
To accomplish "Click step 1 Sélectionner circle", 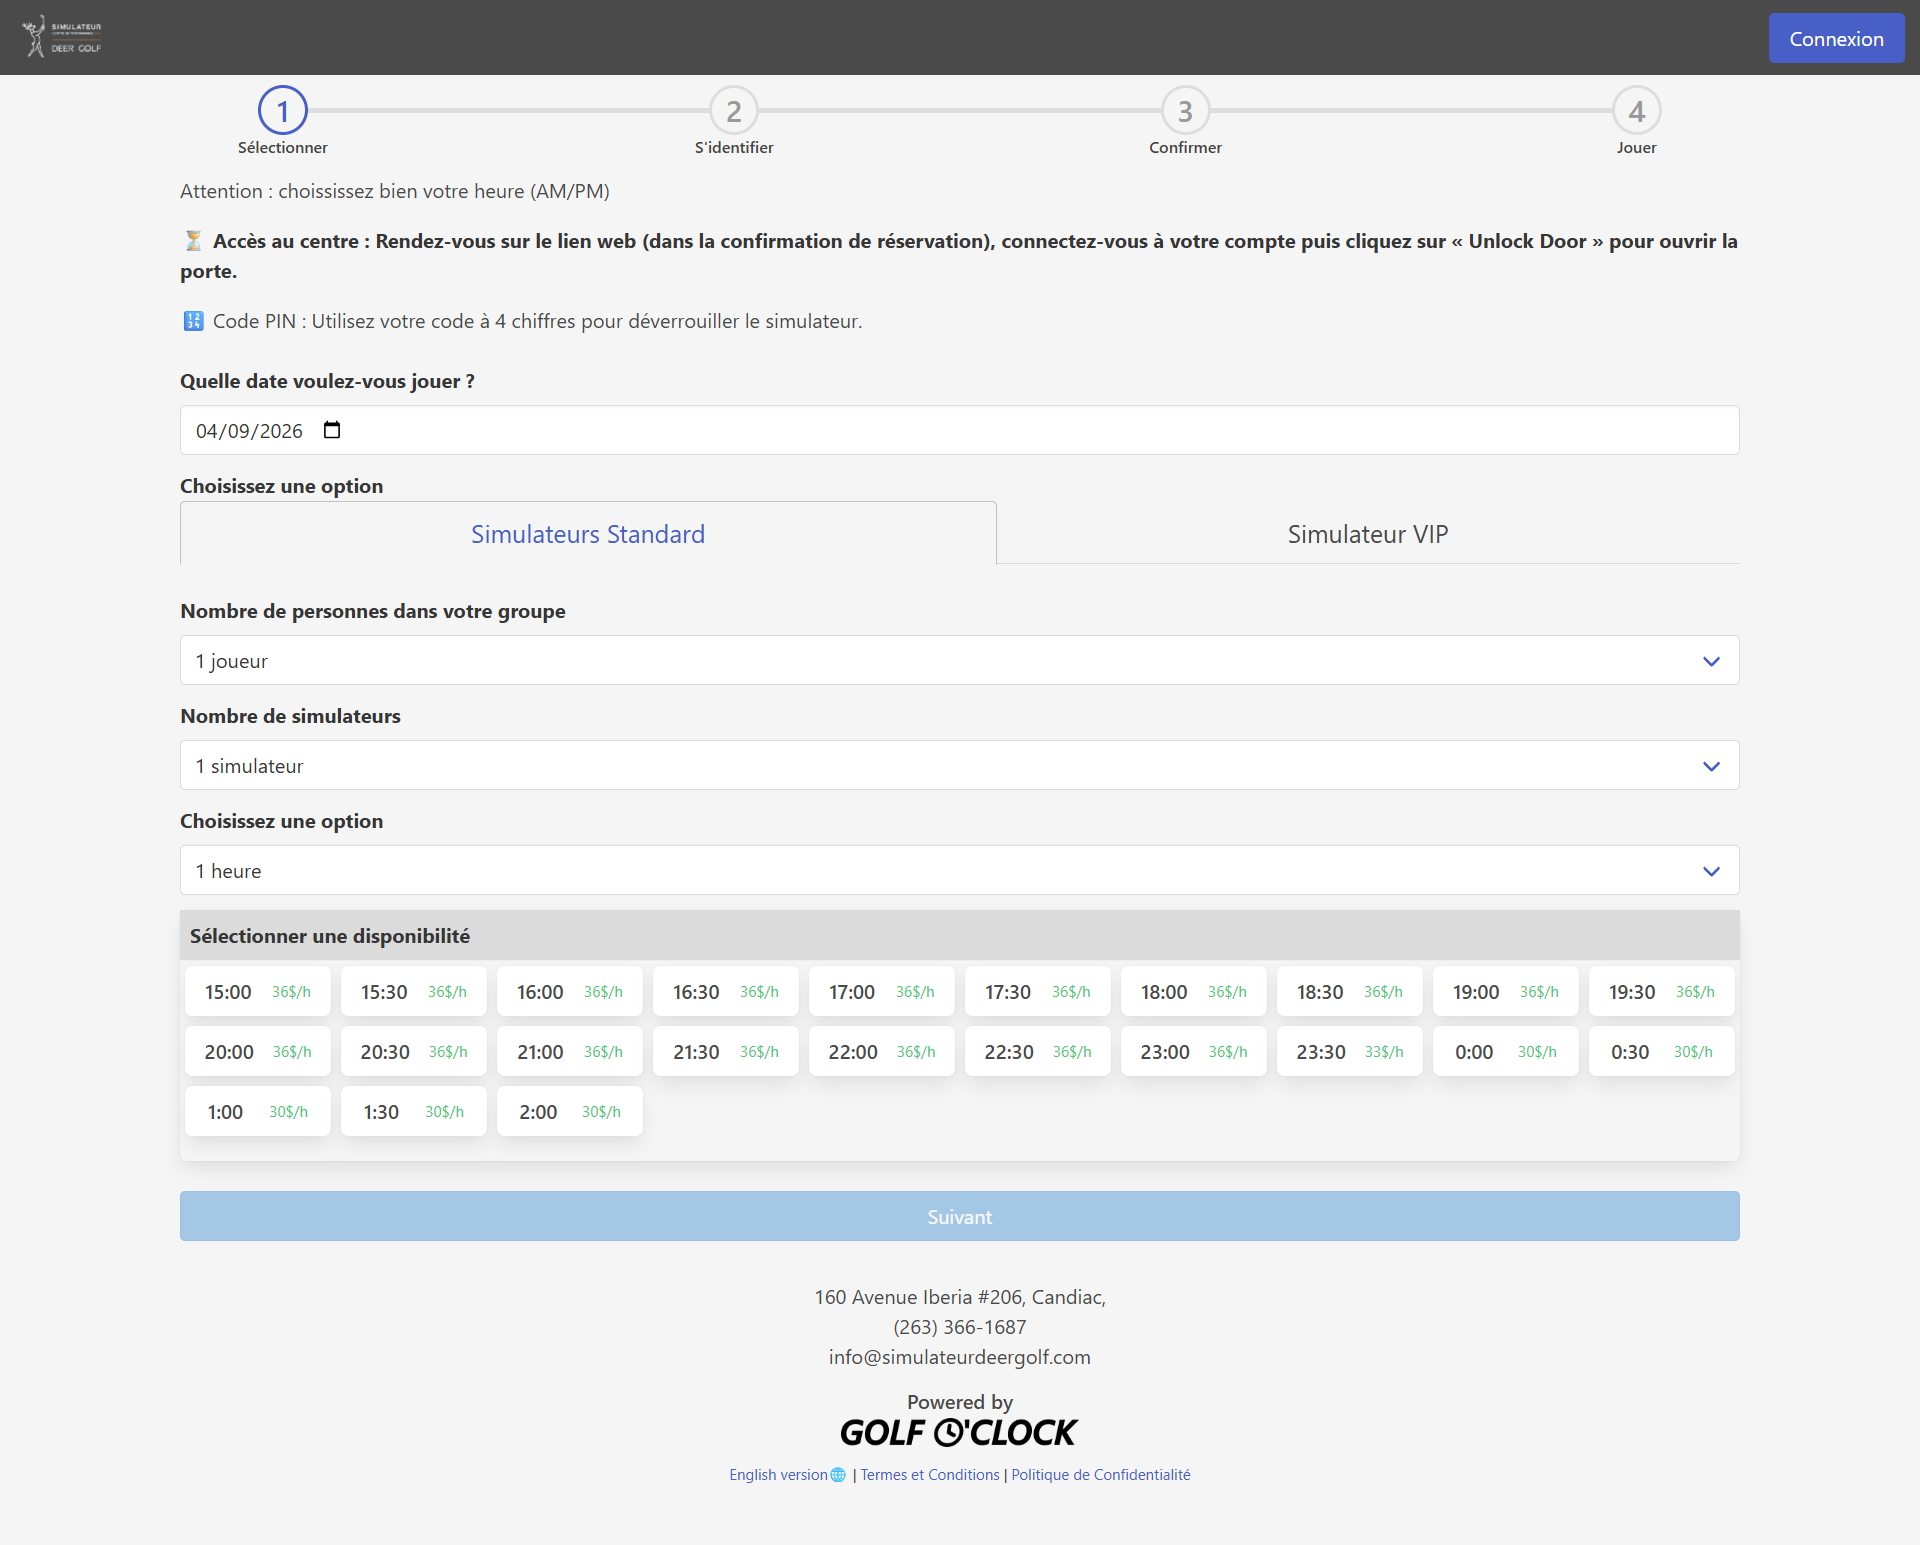I will pos(283,111).
